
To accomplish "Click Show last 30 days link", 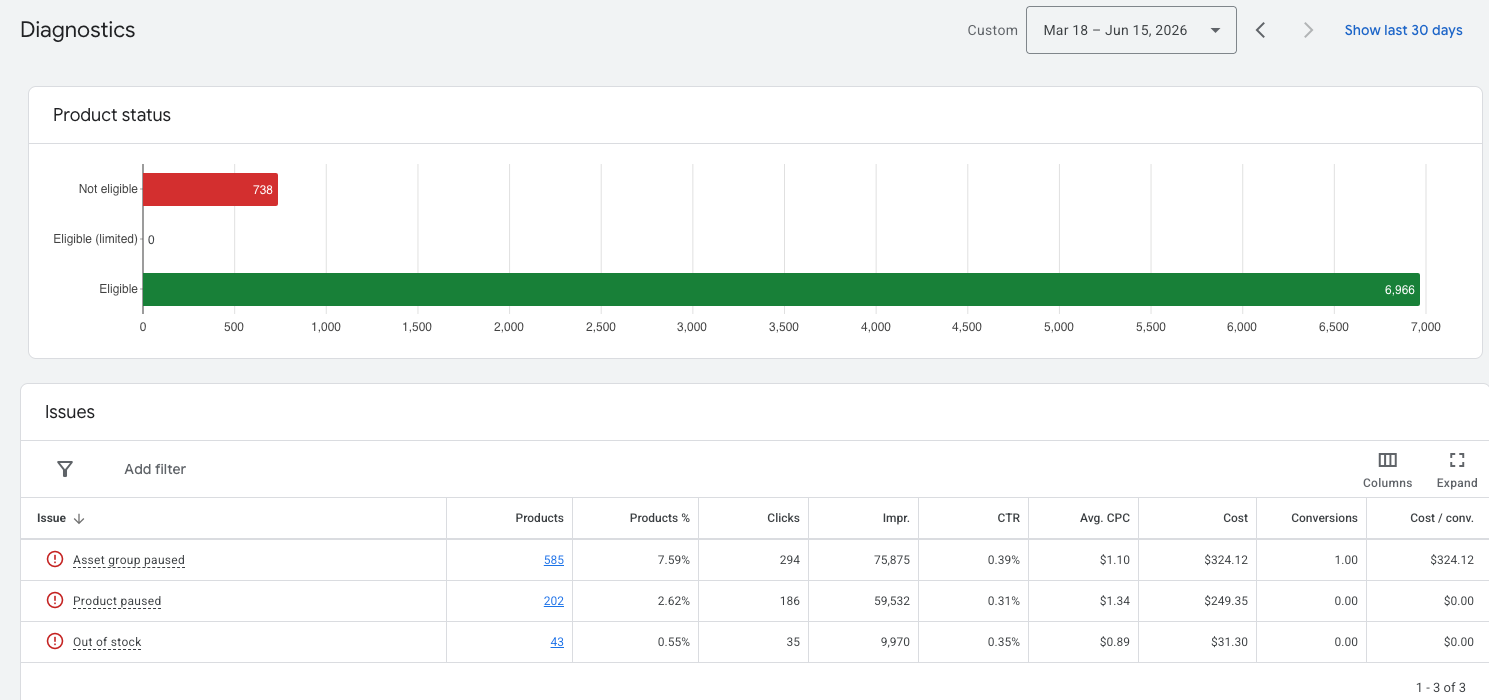I will [1403, 30].
